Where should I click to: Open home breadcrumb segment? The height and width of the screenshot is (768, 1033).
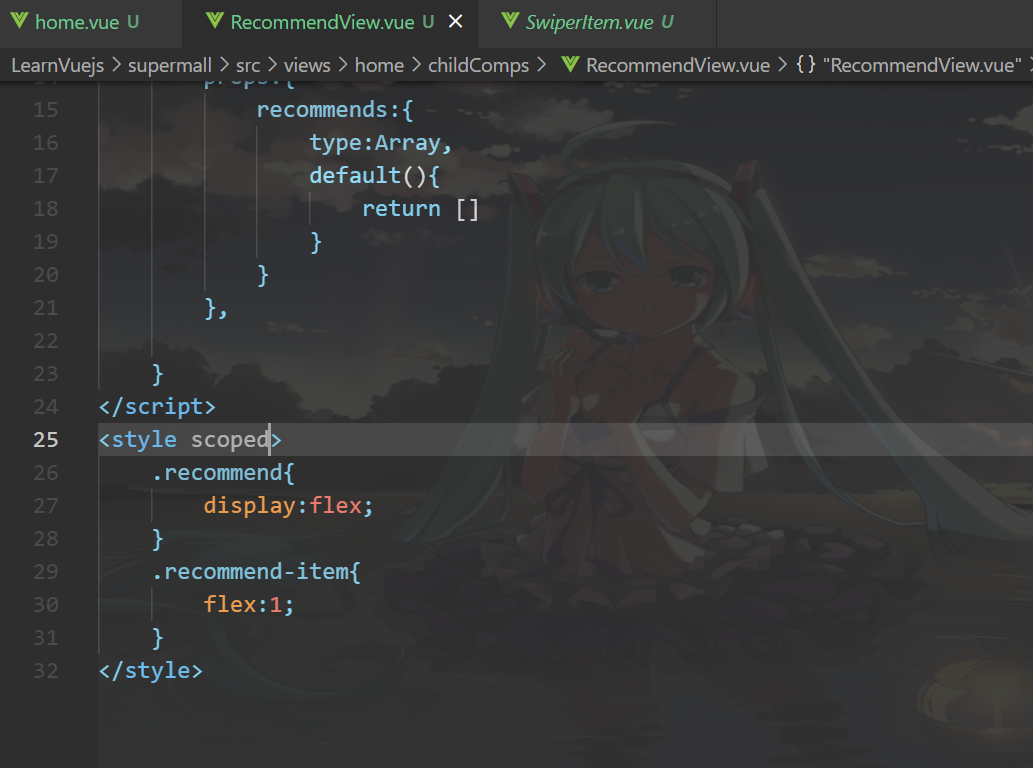379,65
